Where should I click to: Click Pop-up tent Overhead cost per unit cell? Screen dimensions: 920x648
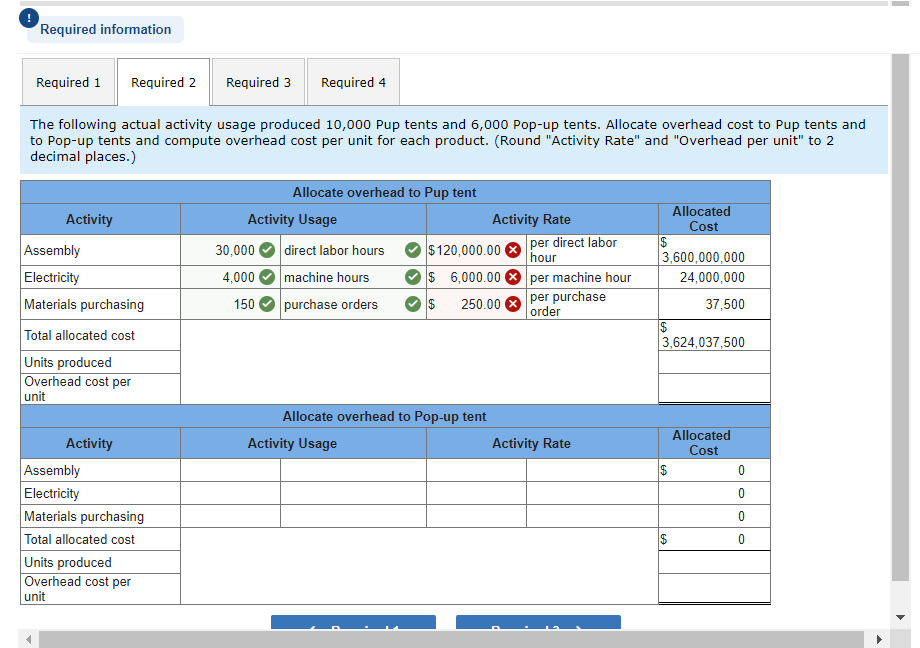click(714, 589)
